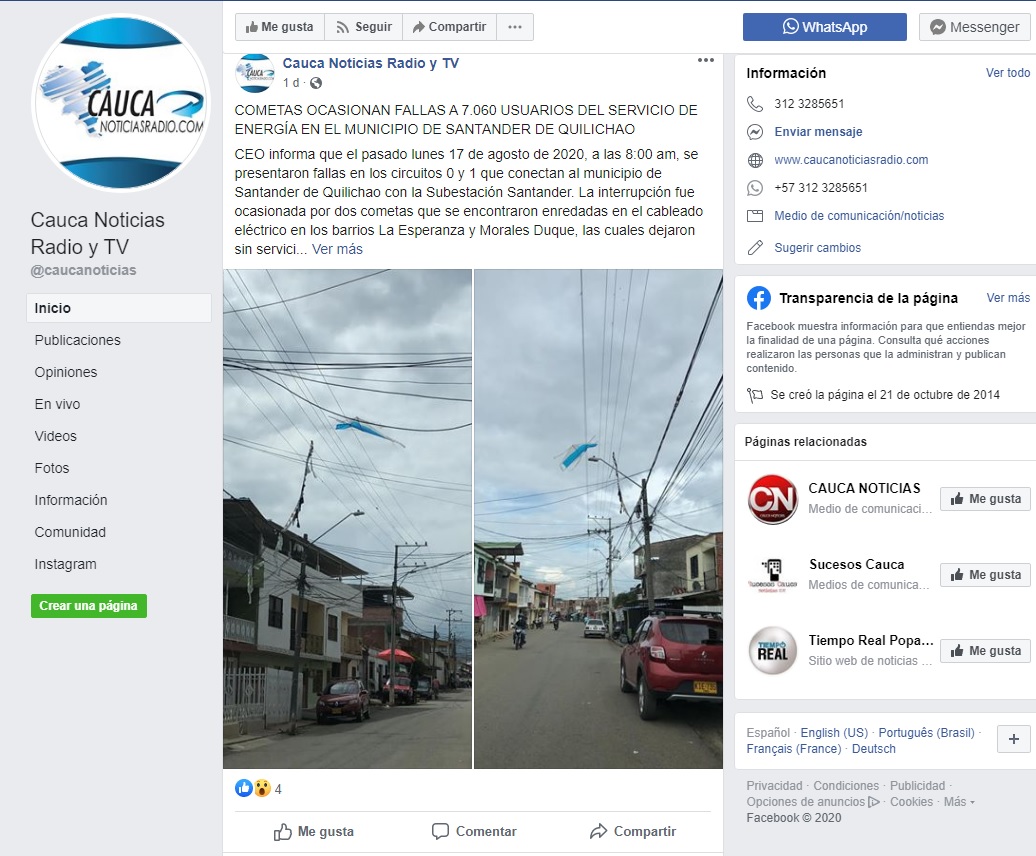Open the CAUCA NOTICIAS page logo
Viewport: 1036px width, 856px height.
[772, 499]
